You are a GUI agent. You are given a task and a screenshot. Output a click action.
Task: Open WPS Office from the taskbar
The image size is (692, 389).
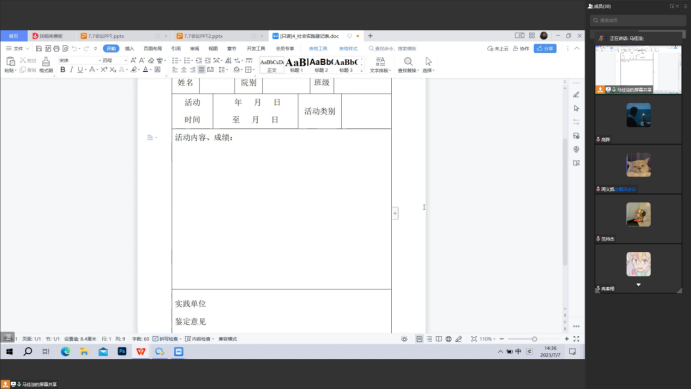[141, 351]
